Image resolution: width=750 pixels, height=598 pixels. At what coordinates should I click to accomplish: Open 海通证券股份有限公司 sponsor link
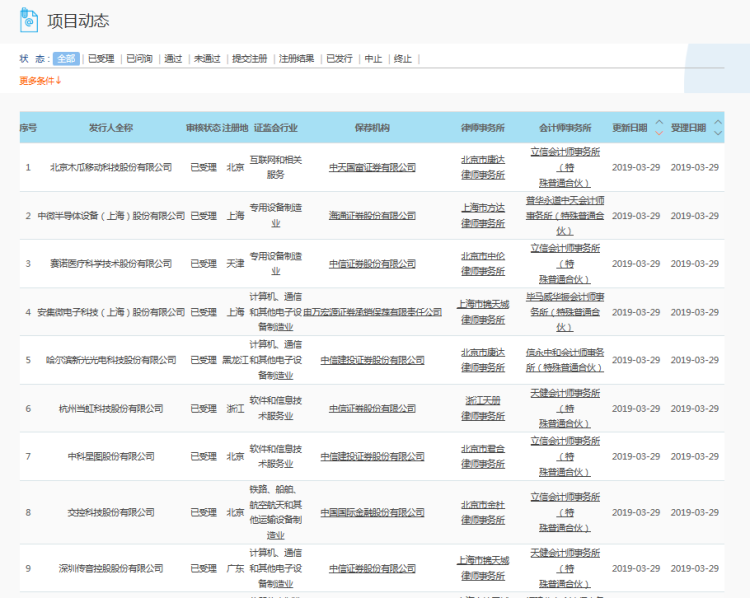pyautogui.click(x=372, y=216)
